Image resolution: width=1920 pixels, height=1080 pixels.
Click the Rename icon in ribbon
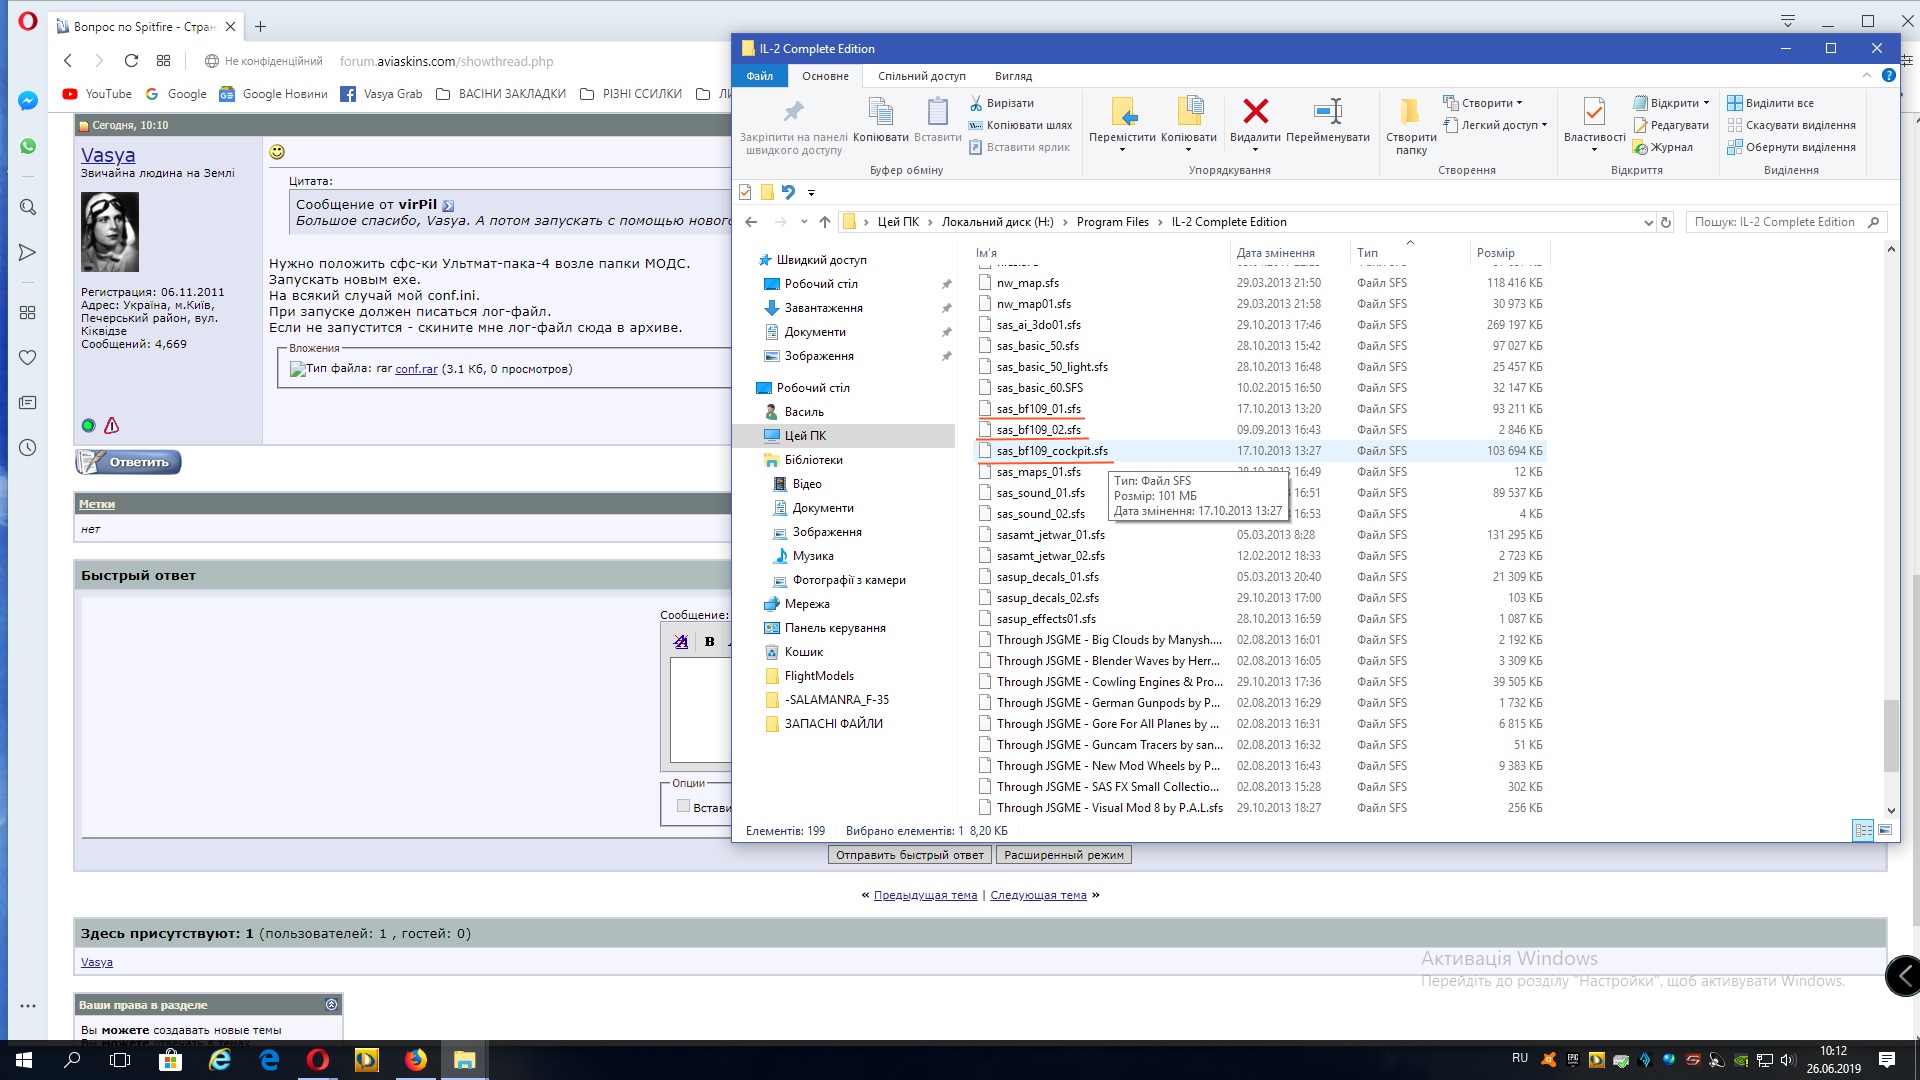point(1328,111)
